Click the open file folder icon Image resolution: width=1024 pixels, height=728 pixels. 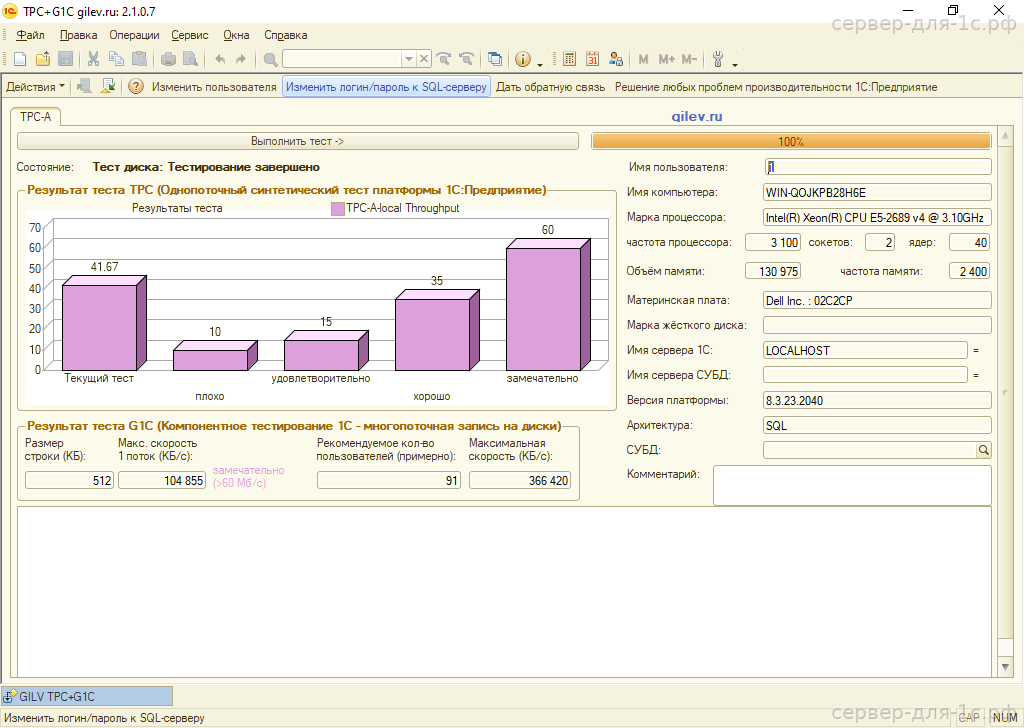pyautogui.click(x=44, y=59)
